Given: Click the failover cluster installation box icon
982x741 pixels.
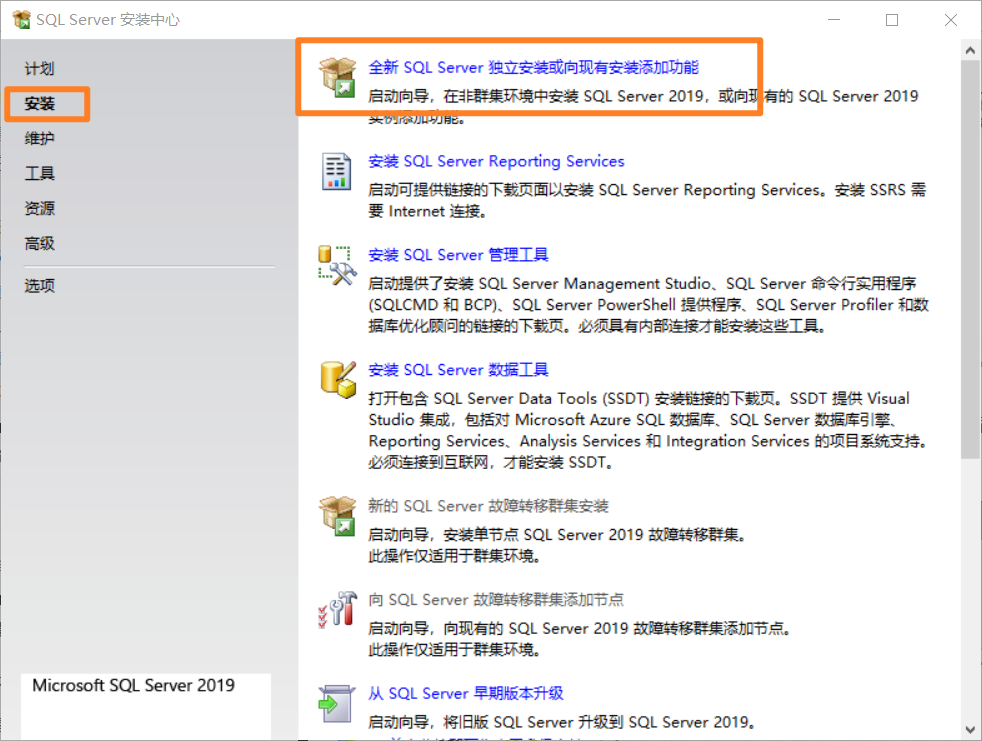Looking at the screenshot, I should pos(338,516).
